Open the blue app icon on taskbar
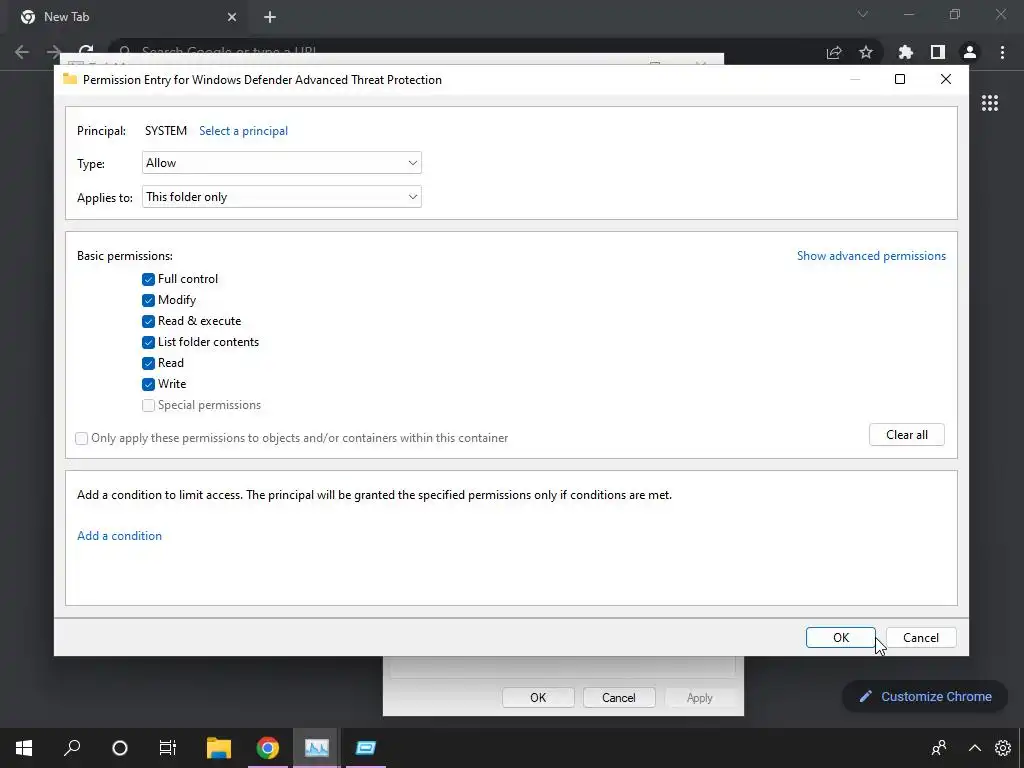Viewport: 1024px width, 768px height. coord(366,748)
